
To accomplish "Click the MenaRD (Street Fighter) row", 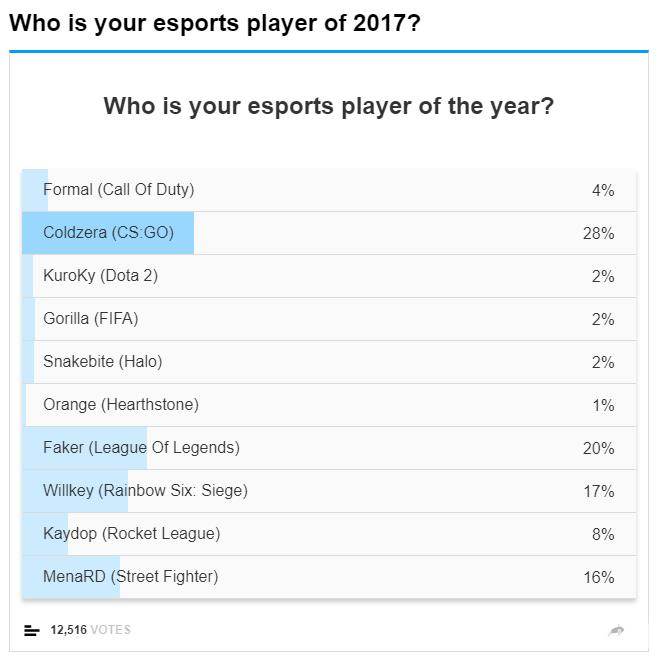I will click(x=130, y=577).
